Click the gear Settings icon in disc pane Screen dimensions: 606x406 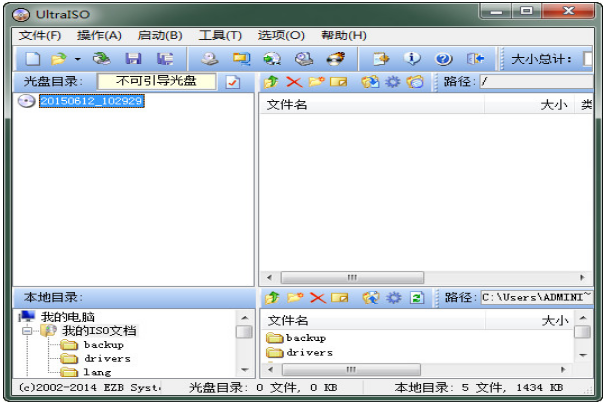[x=393, y=82]
